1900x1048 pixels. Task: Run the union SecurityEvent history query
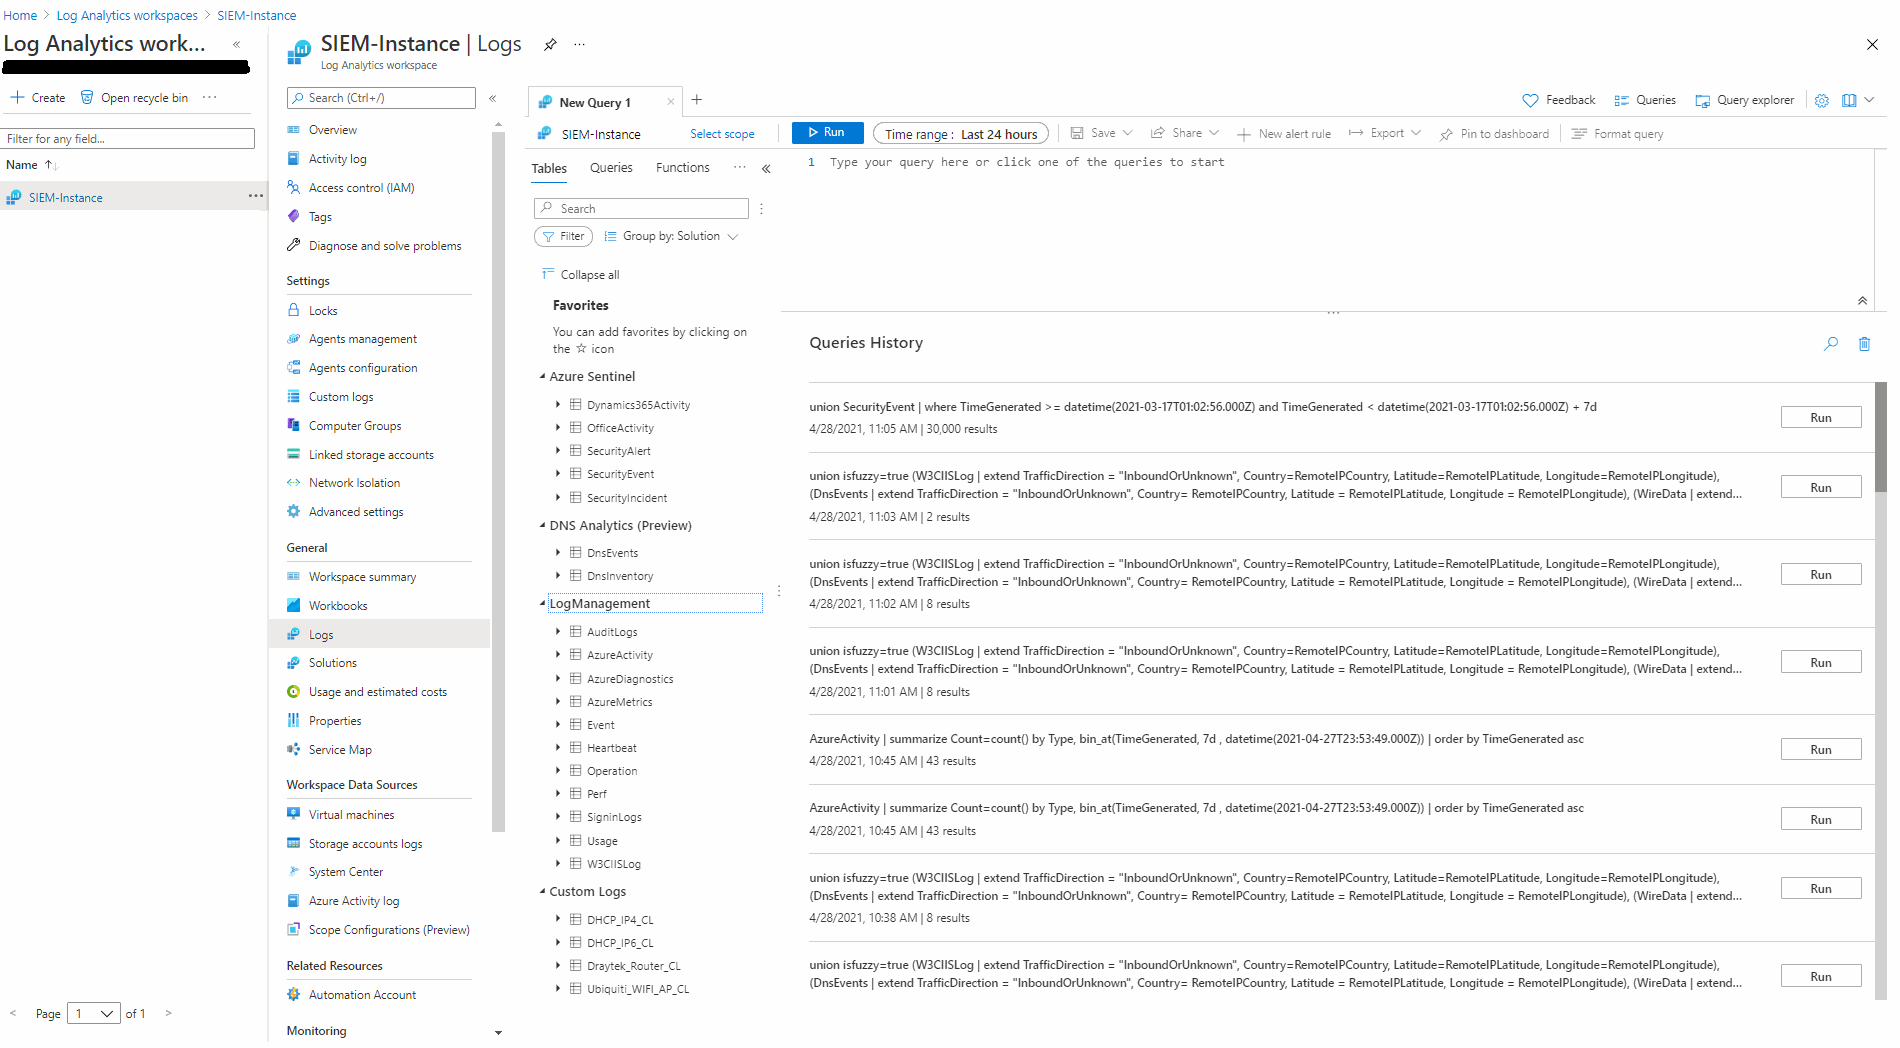(1821, 418)
